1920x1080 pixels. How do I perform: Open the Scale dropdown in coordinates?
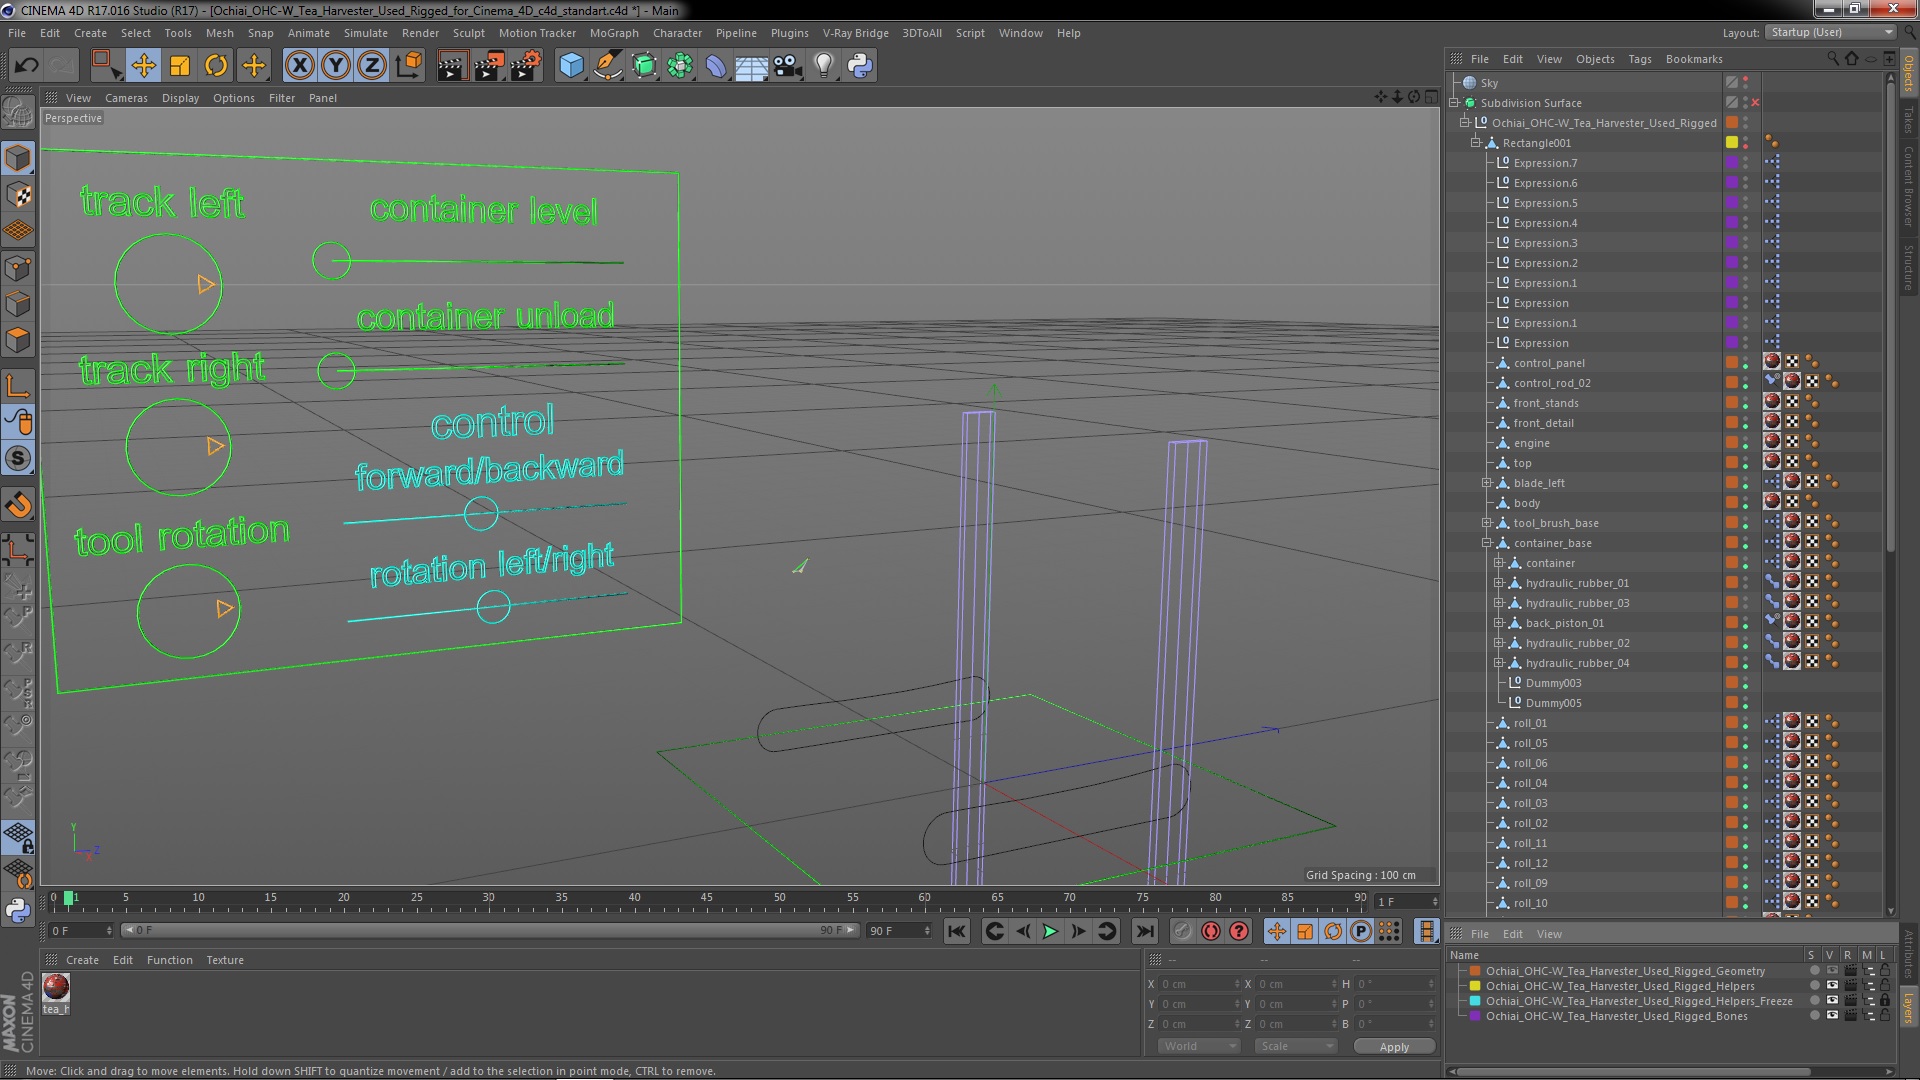[x=1296, y=1046]
